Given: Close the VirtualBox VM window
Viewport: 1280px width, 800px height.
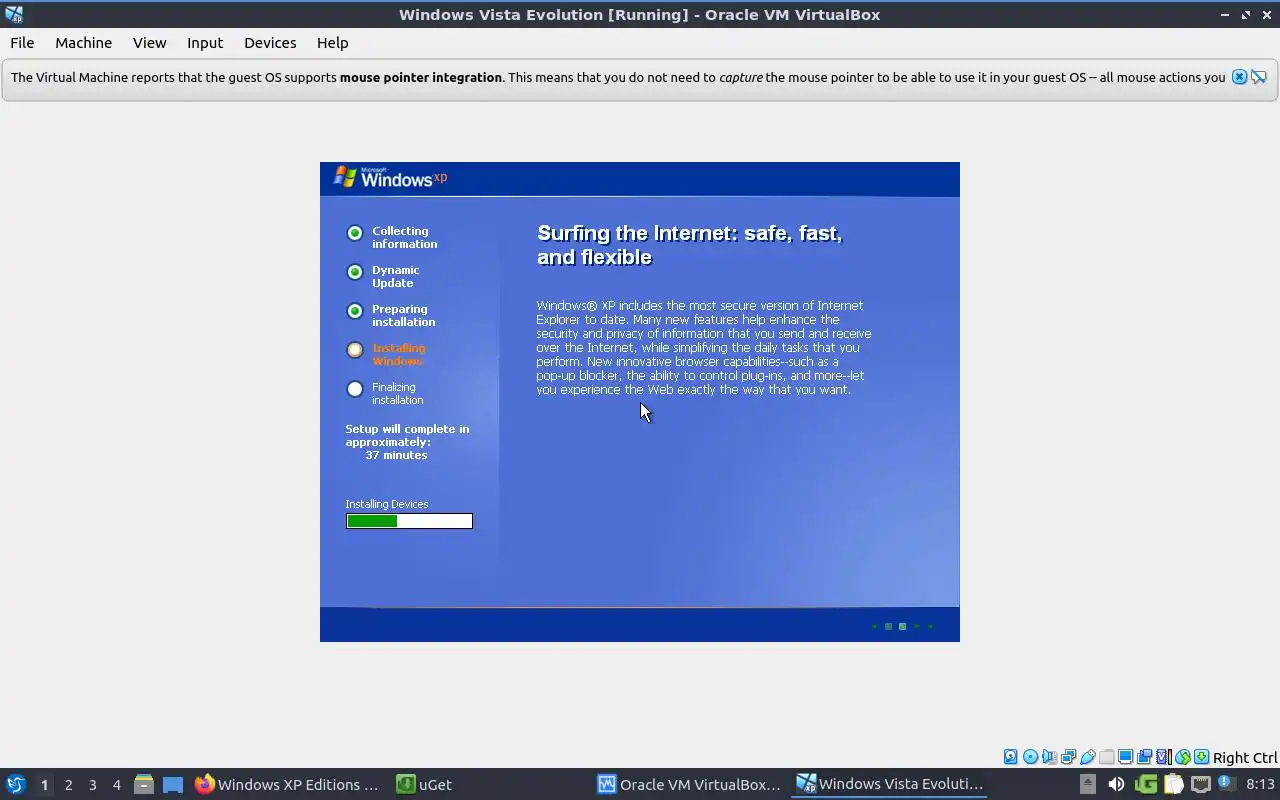Looking at the screenshot, I should 1265,14.
